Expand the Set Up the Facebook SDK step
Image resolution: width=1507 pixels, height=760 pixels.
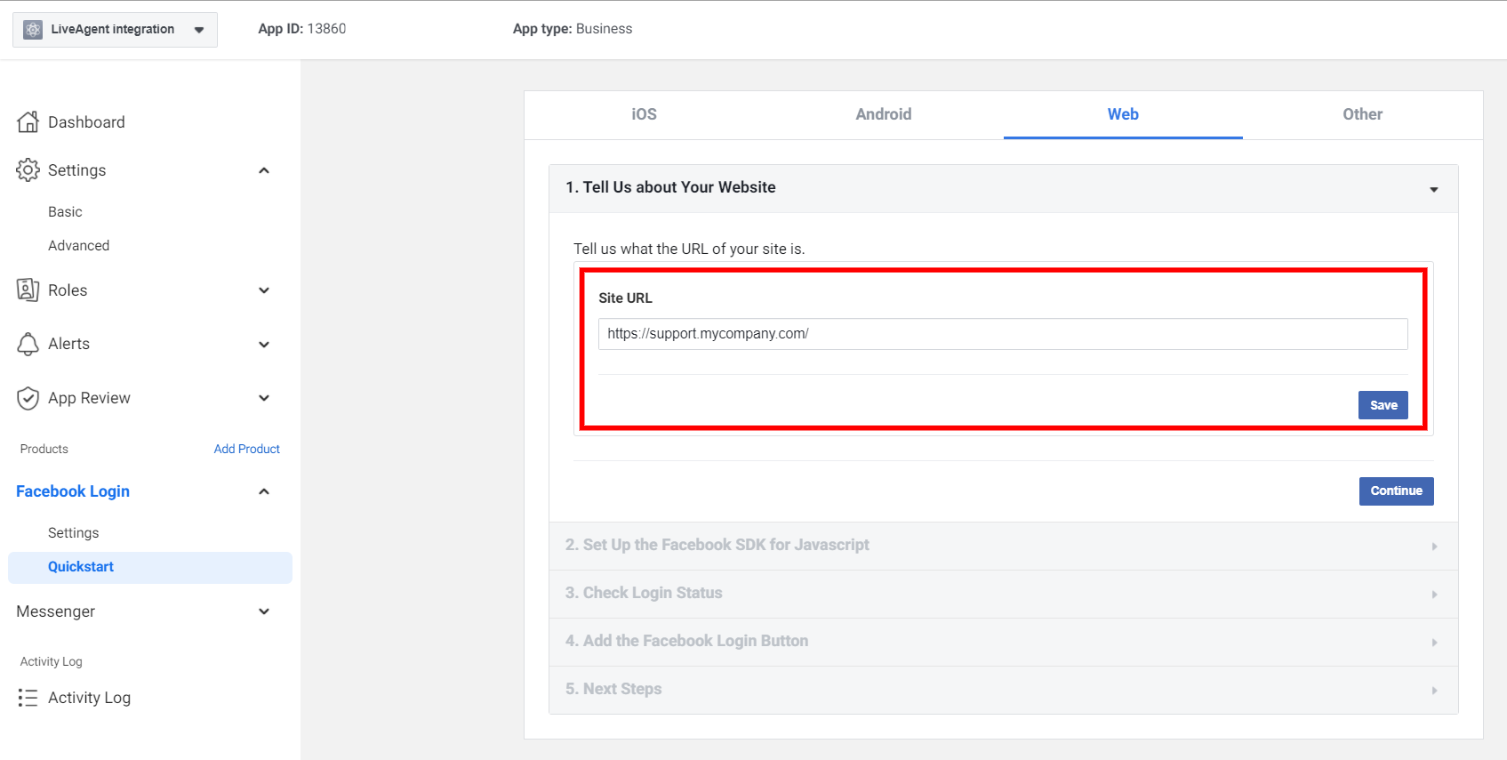point(1434,545)
